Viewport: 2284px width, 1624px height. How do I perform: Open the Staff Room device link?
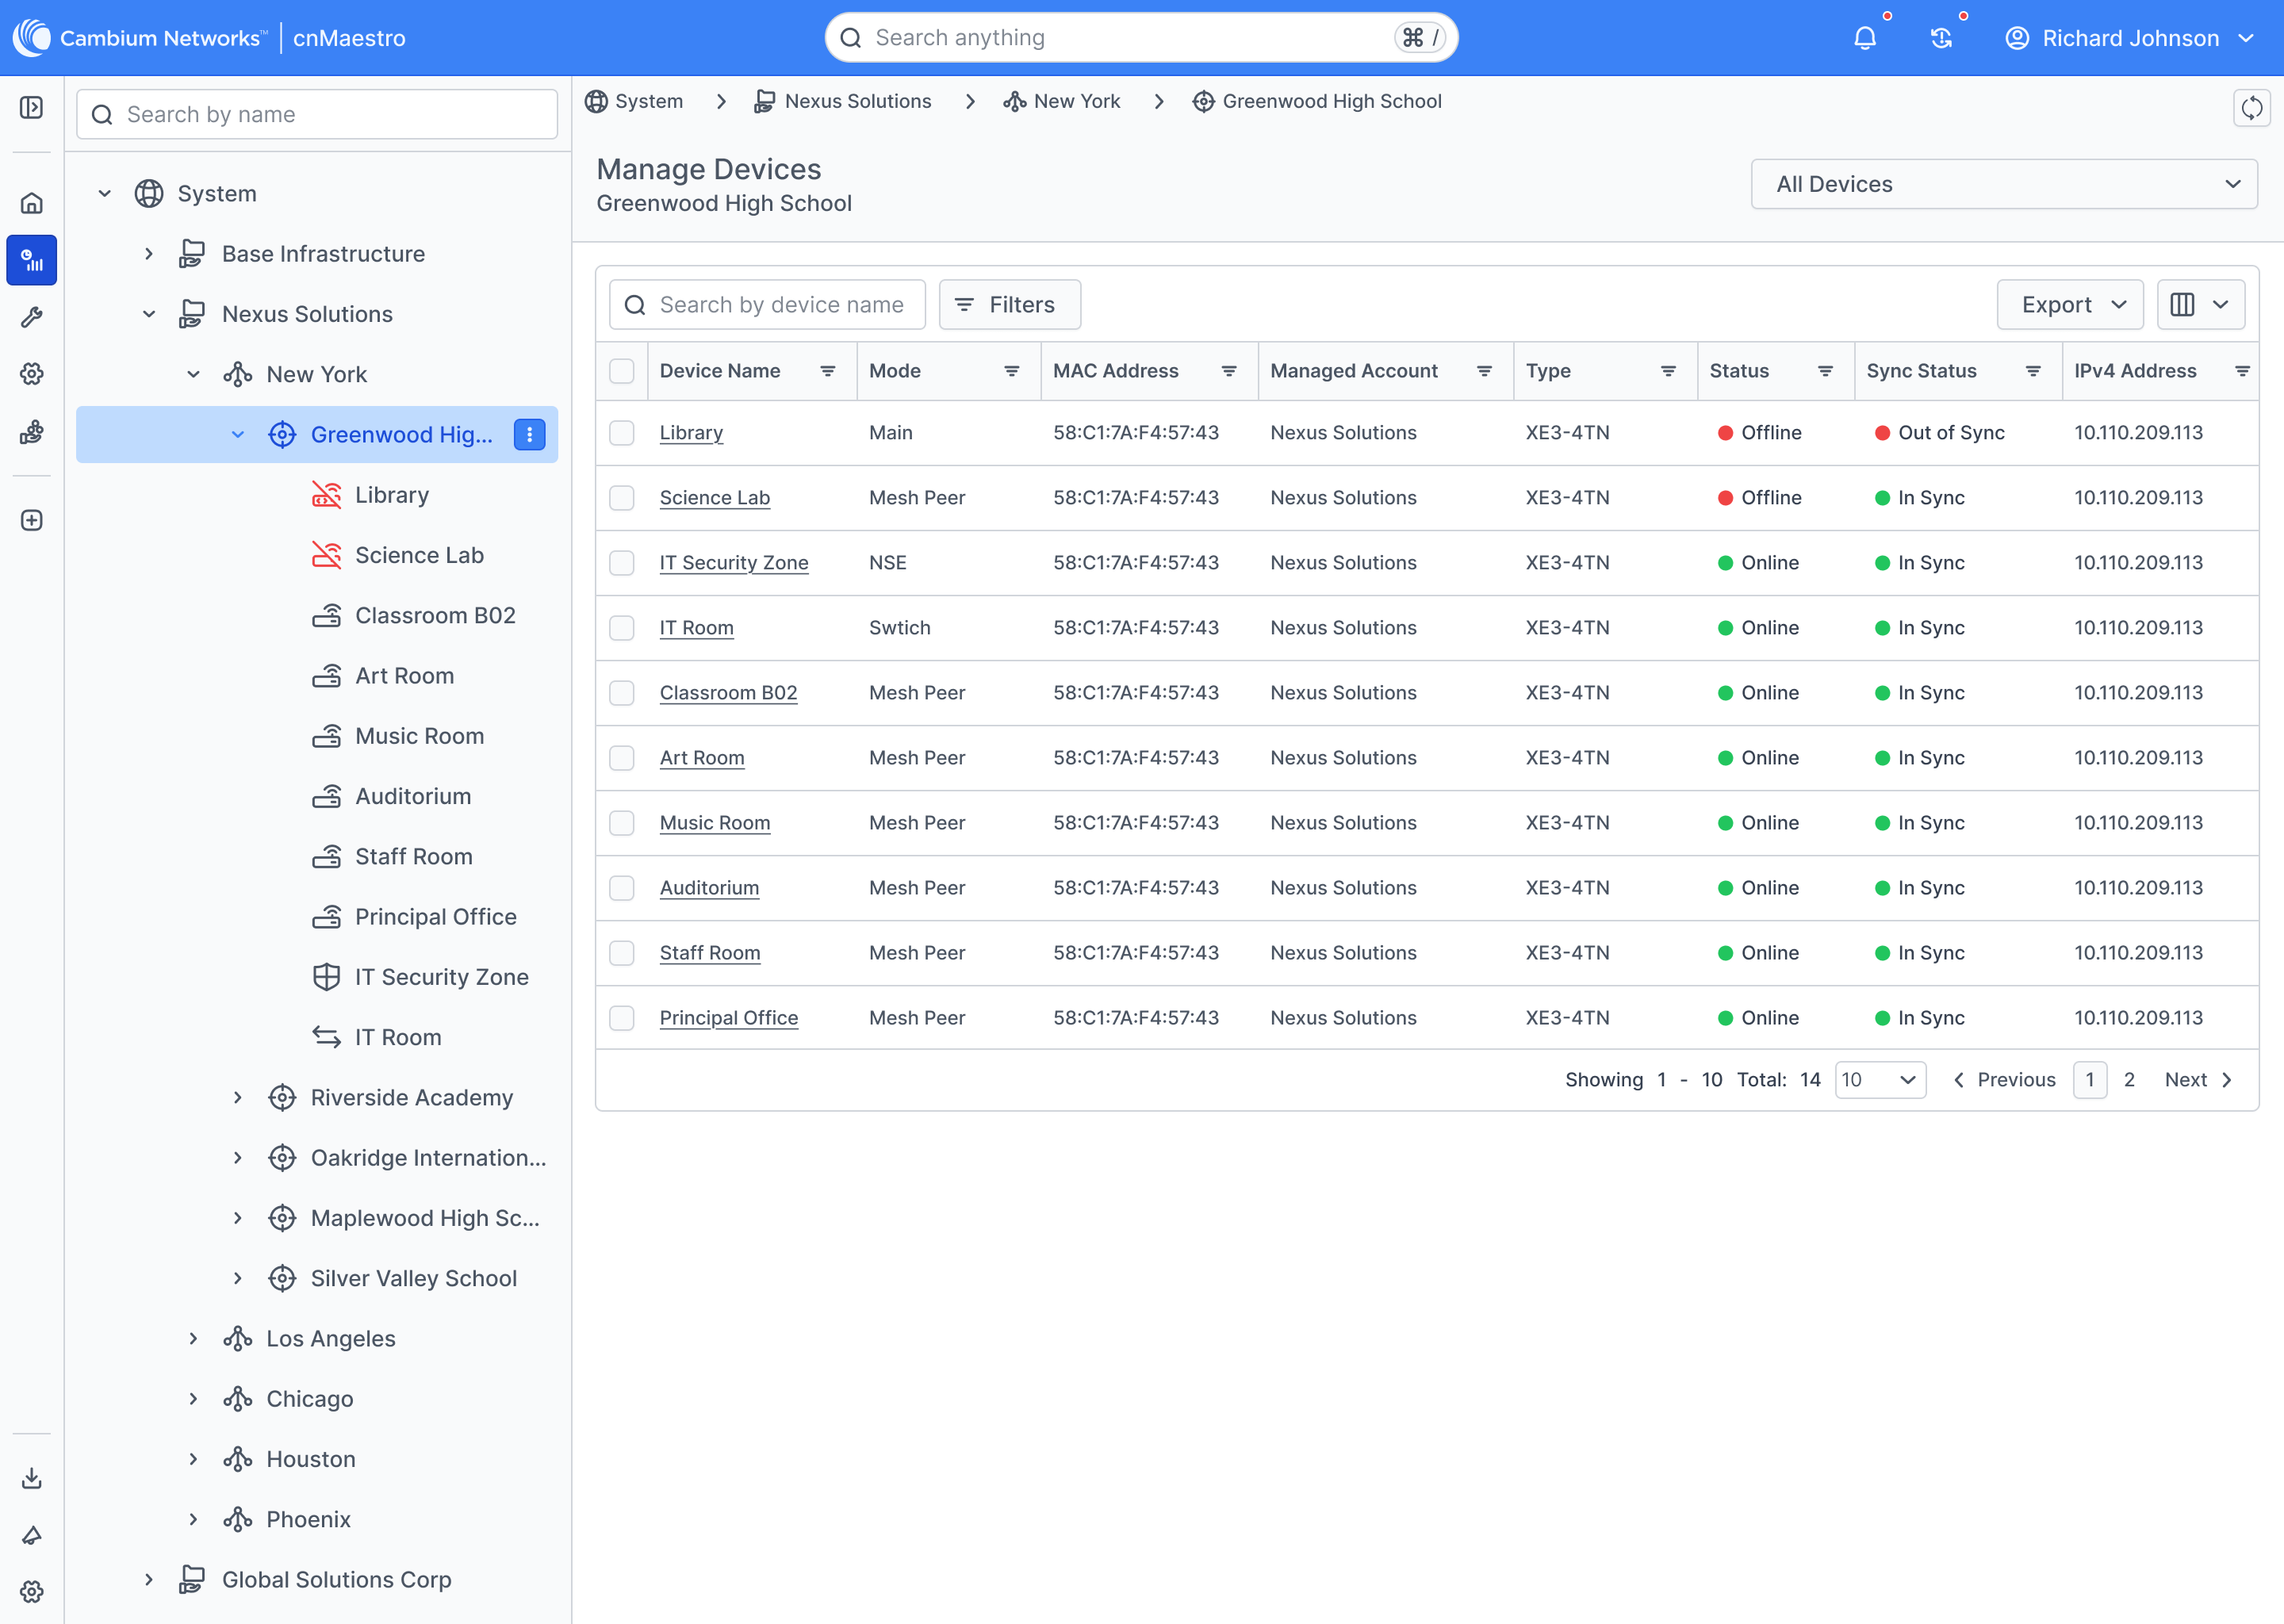(x=710, y=953)
